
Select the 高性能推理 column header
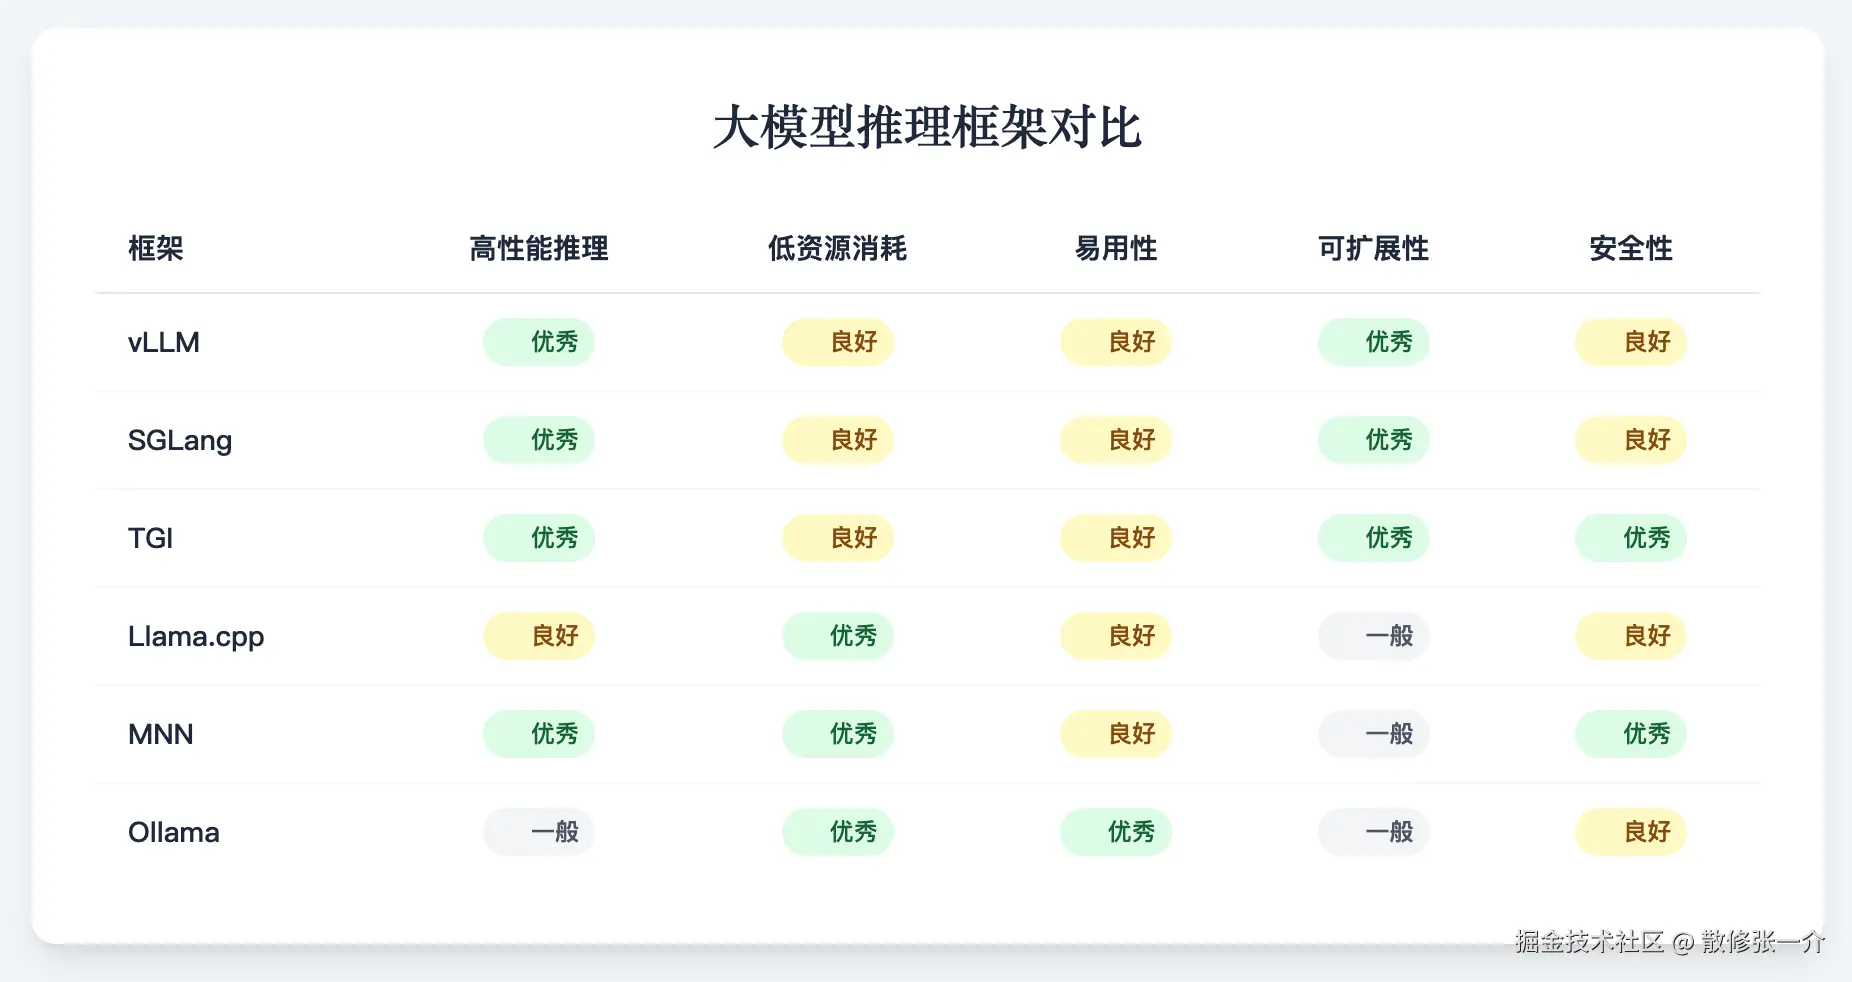(x=539, y=248)
